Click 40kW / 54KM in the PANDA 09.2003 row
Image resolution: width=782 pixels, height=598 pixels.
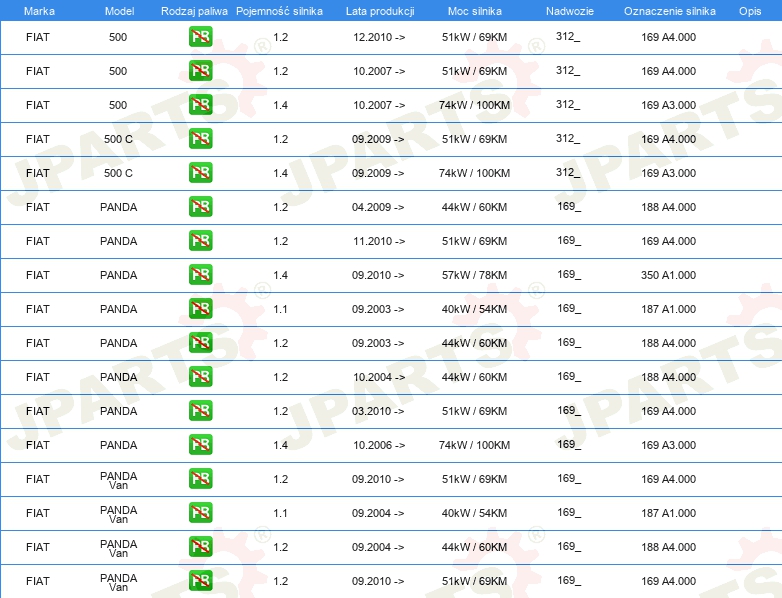(474, 309)
